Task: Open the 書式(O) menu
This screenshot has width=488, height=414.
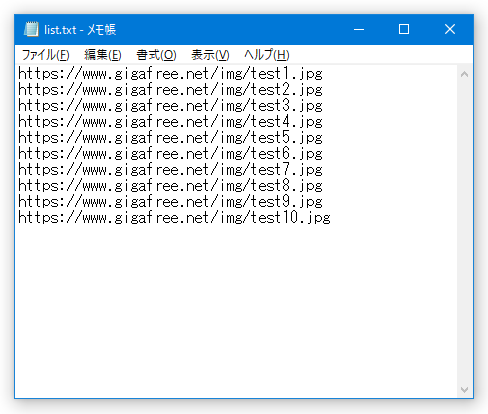Action: click(156, 55)
